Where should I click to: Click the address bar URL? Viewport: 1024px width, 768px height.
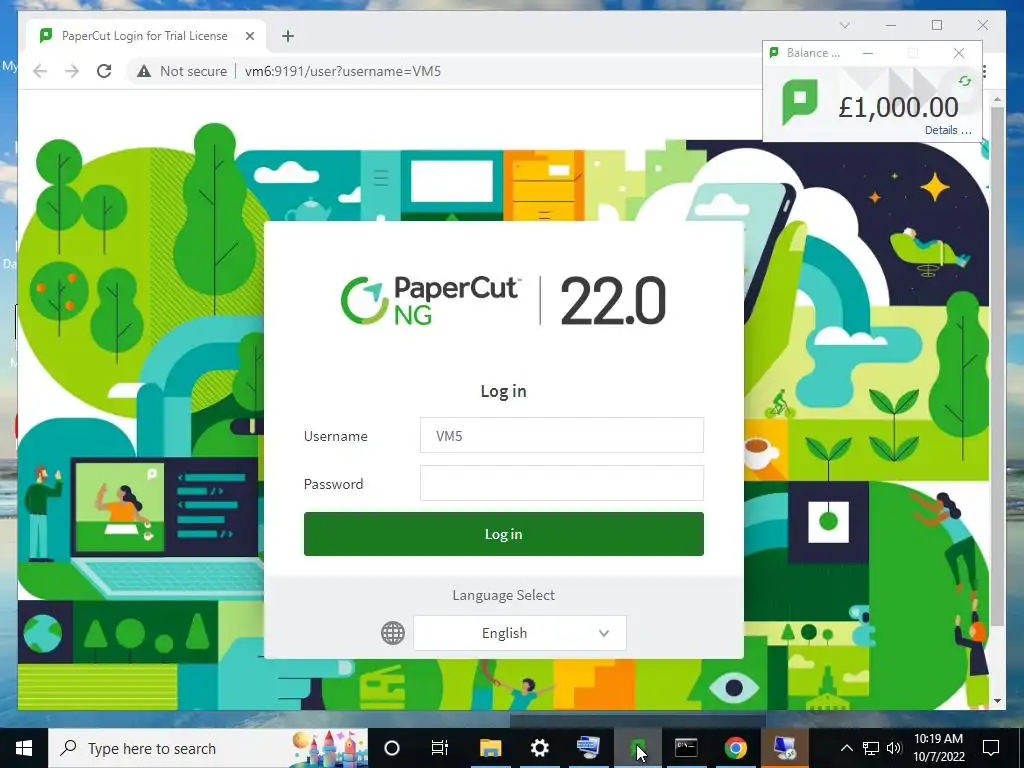coord(343,71)
